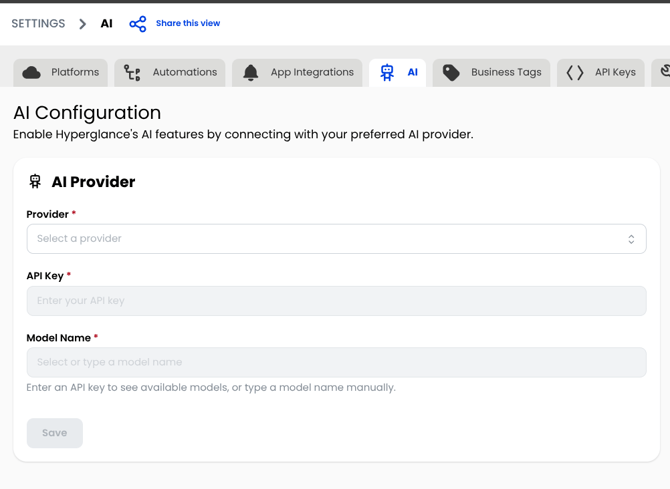Click the Business Tags tag icon
The width and height of the screenshot is (670, 489).
(x=451, y=73)
